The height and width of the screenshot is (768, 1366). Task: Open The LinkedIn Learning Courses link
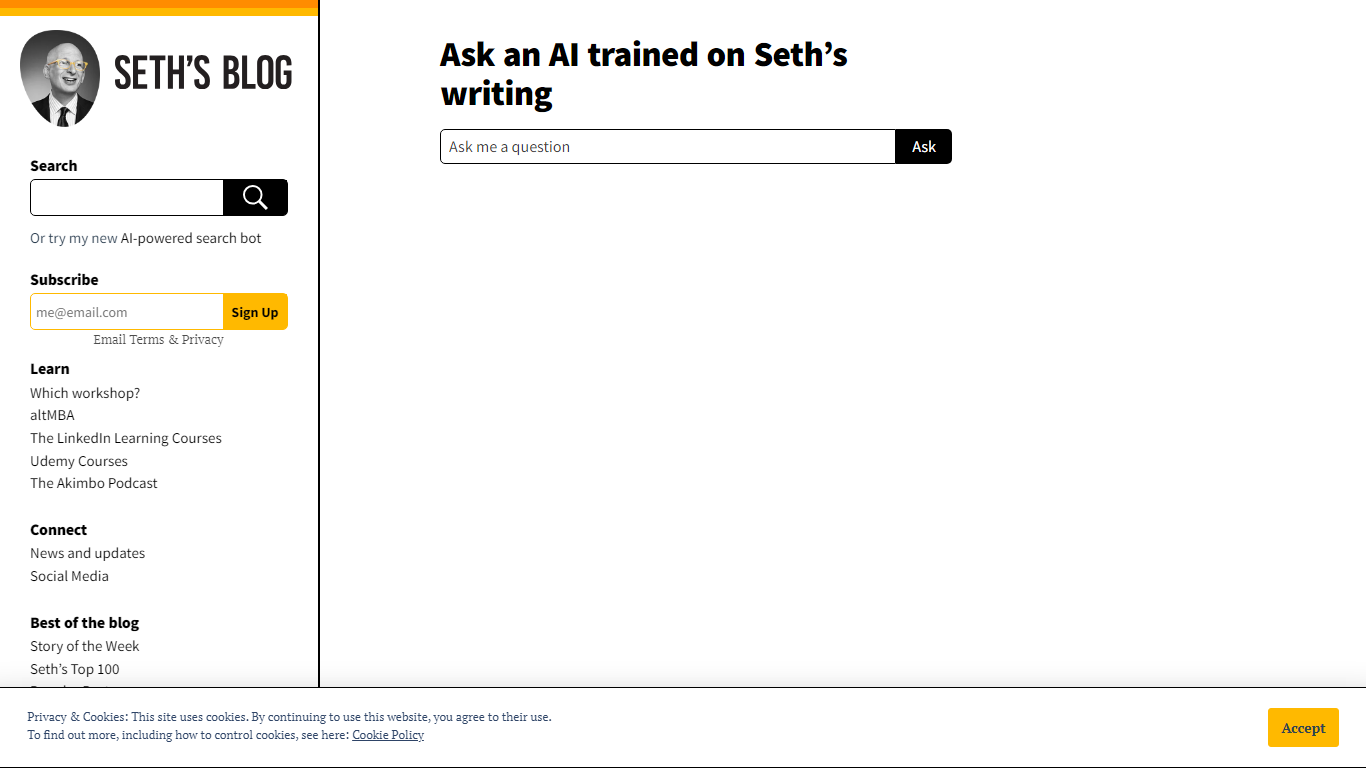tap(126, 438)
